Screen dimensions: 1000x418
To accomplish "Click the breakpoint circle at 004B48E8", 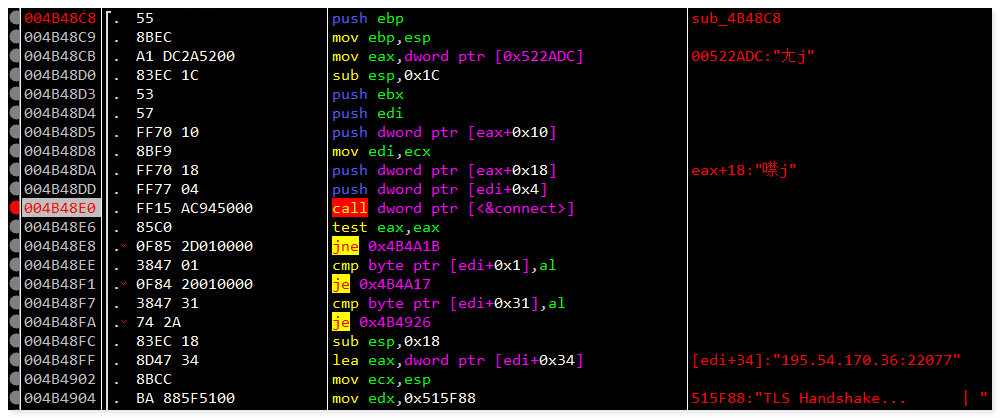I will coord(13,246).
